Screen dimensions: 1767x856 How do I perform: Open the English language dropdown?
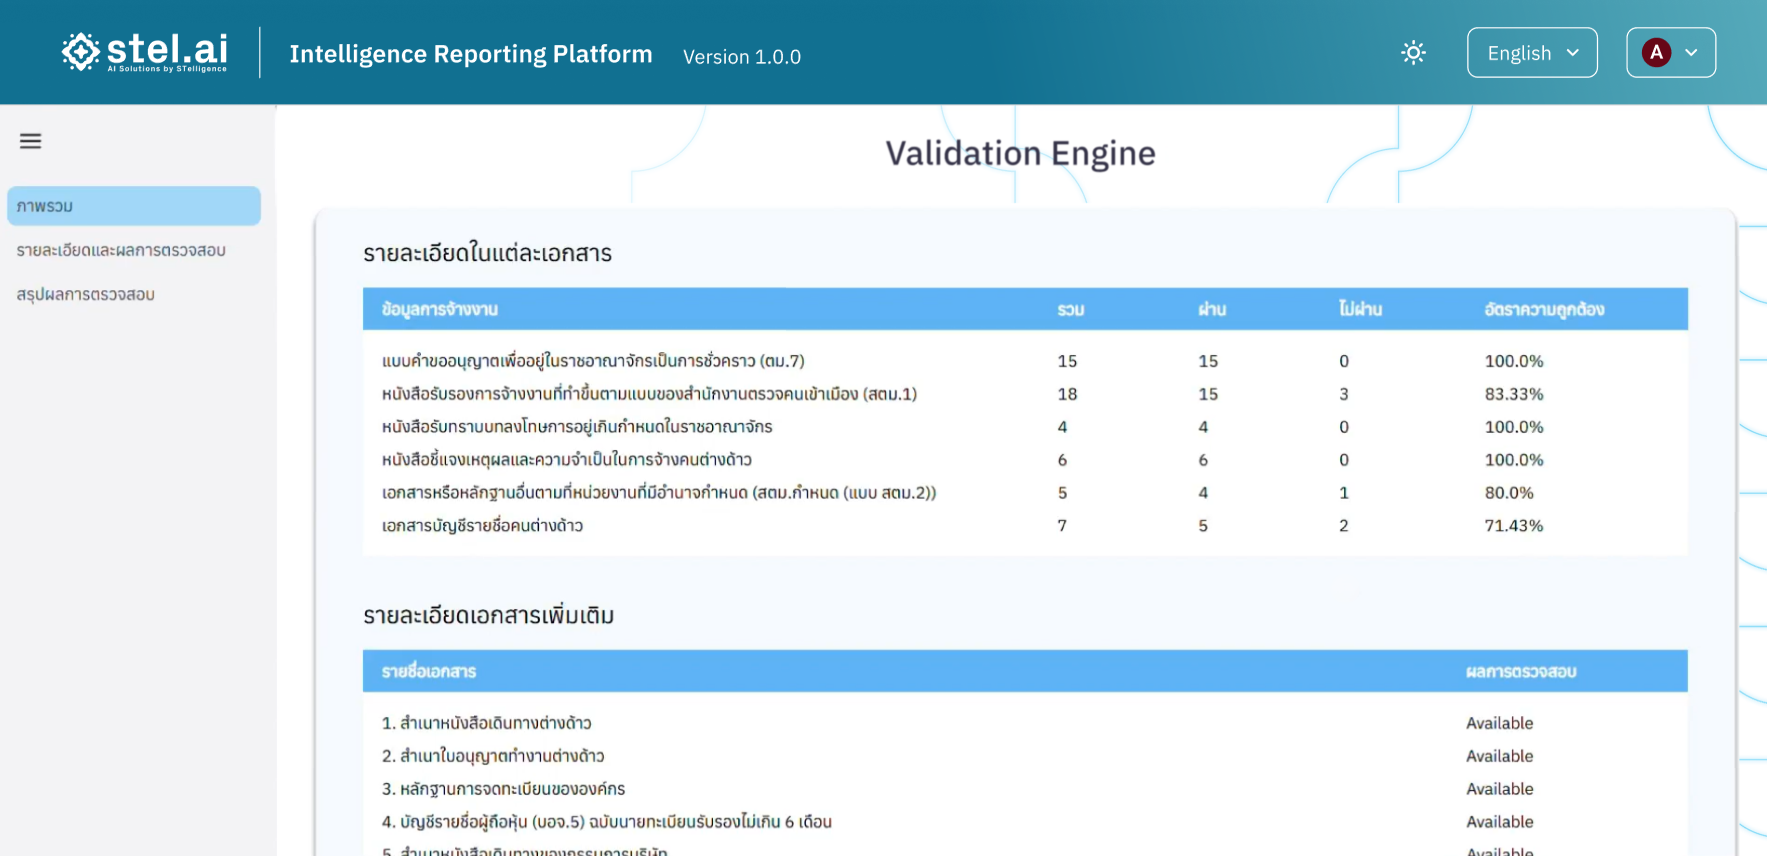1531,53
